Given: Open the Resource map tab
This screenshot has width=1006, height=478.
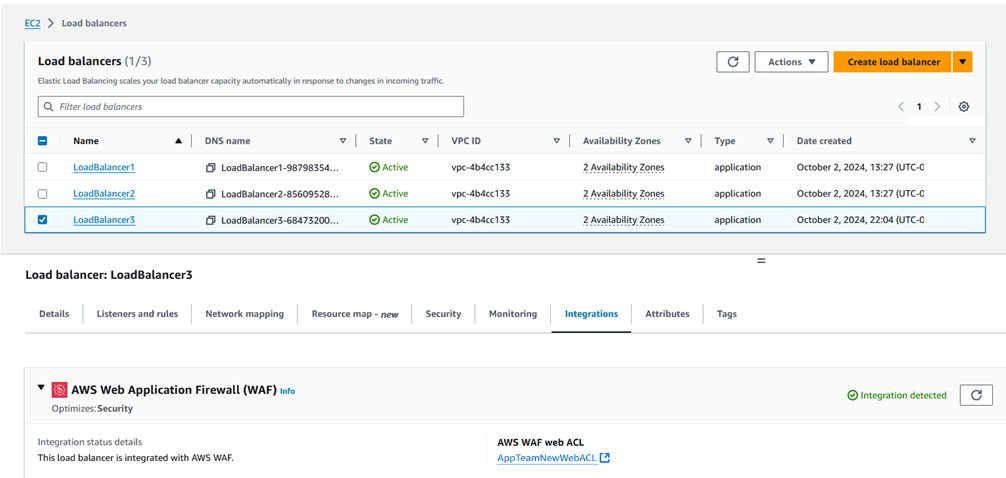Looking at the screenshot, I should pos(355,314).
